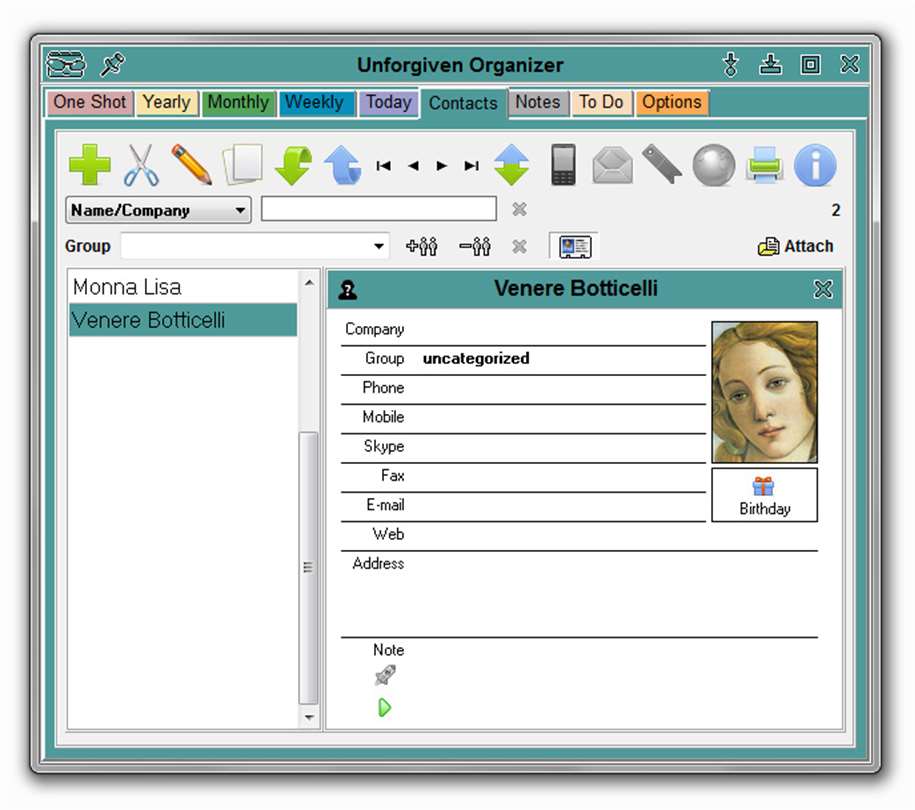Click the pushpin icon in title bar

112,64
